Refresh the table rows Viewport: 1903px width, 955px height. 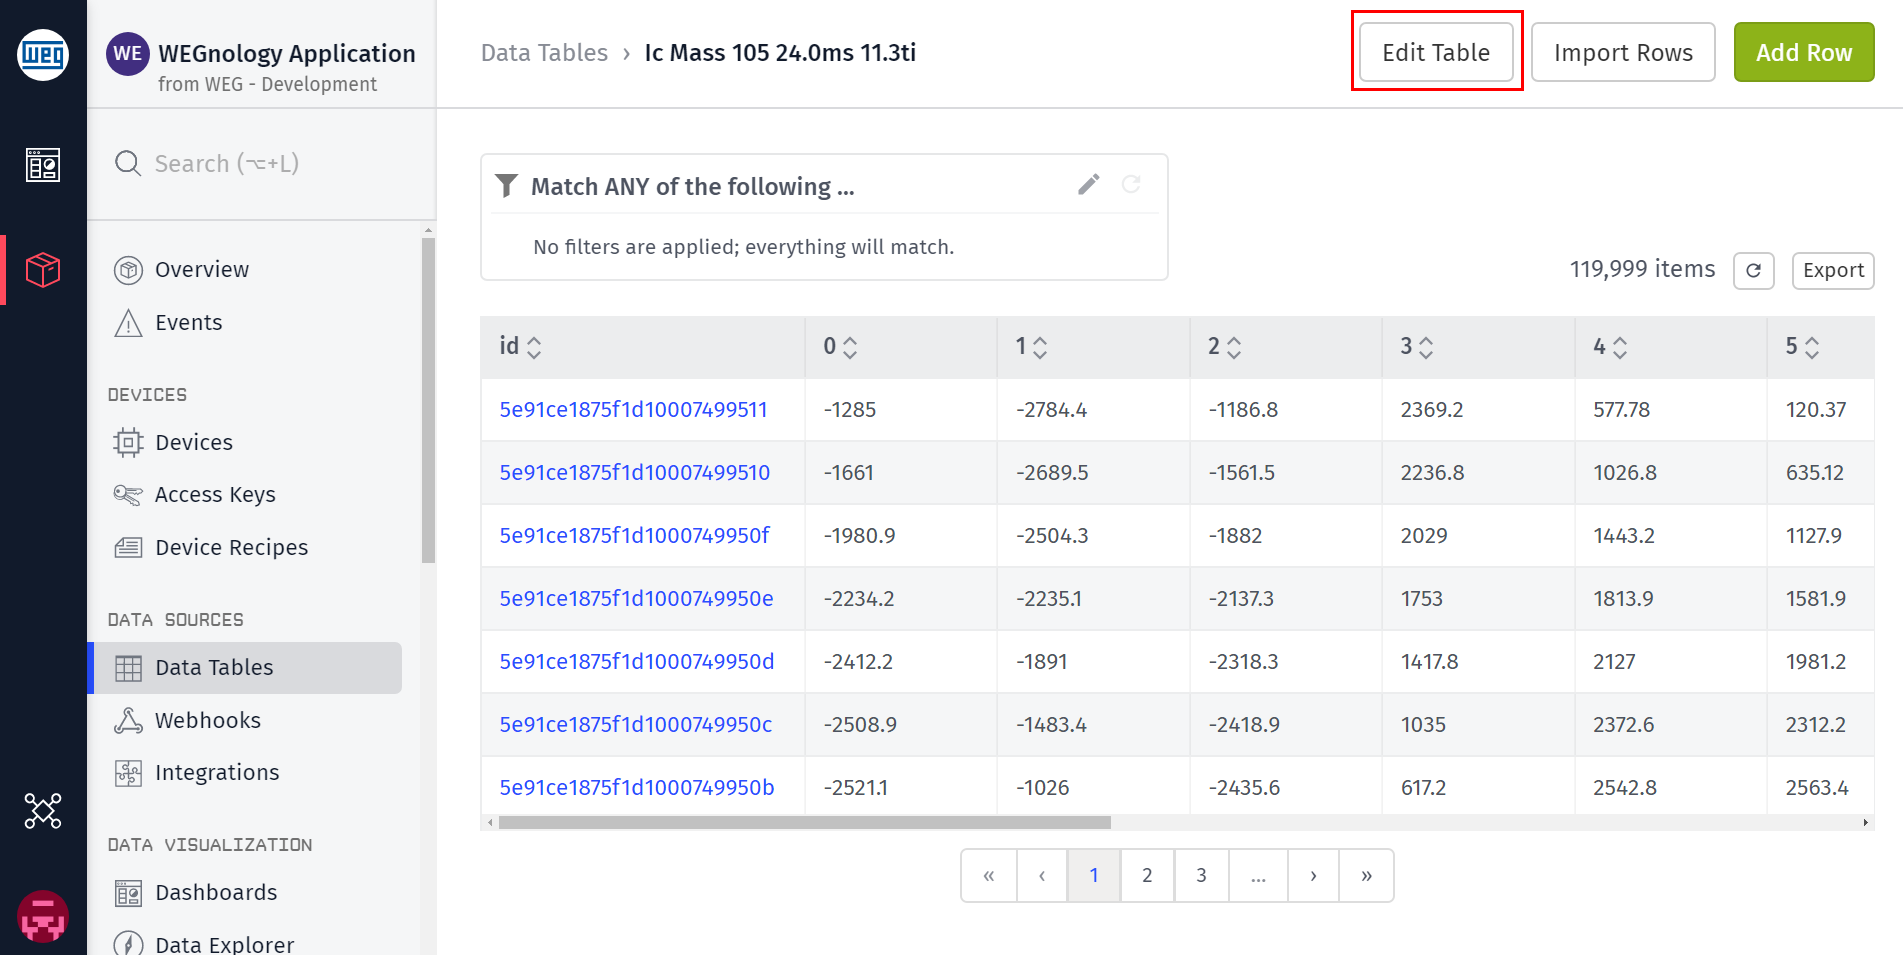click(x=1754, y=271)
